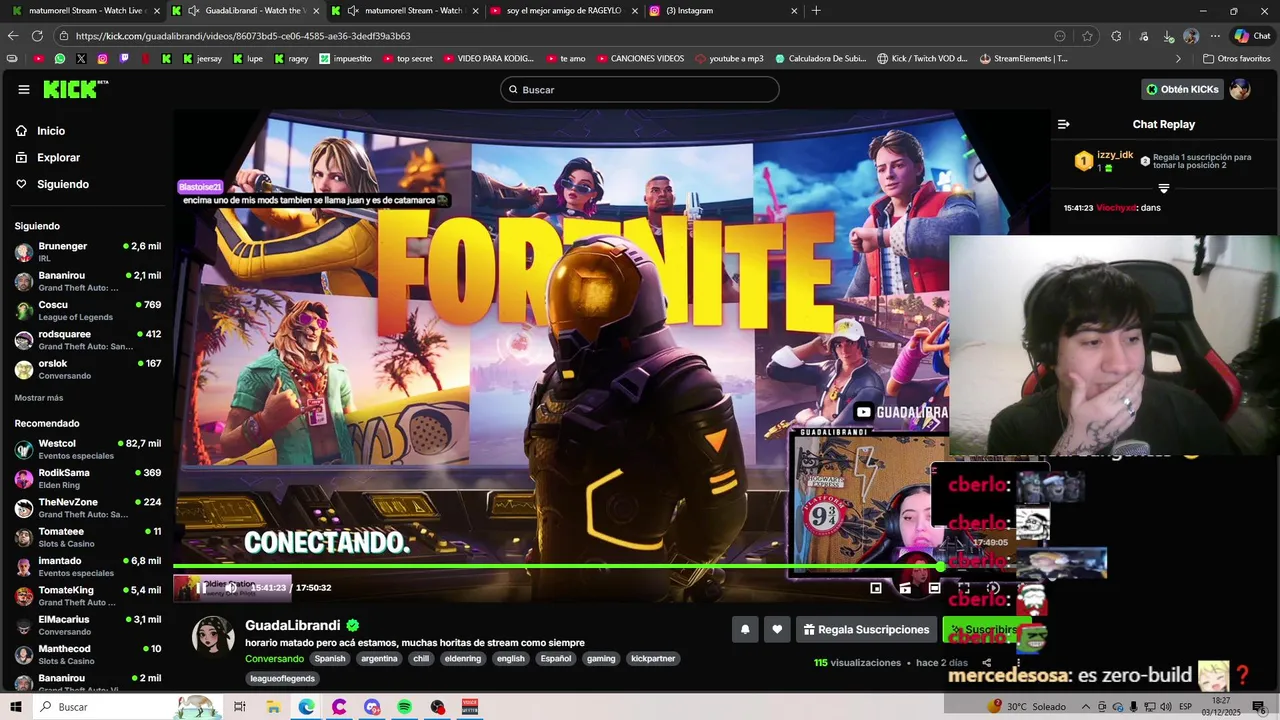
Task: Open the Brunenger channel in Siguiendo
Action: [x=87, y=251]
